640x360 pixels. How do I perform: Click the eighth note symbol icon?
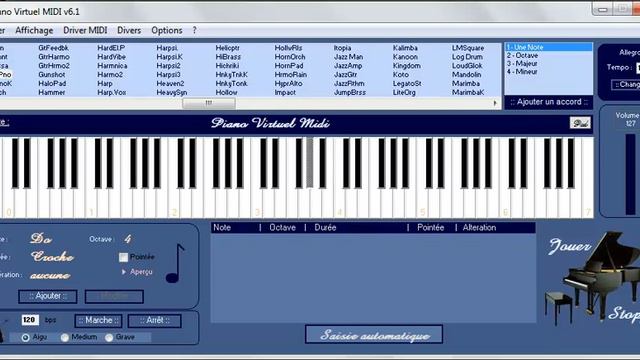coord(175,263)
